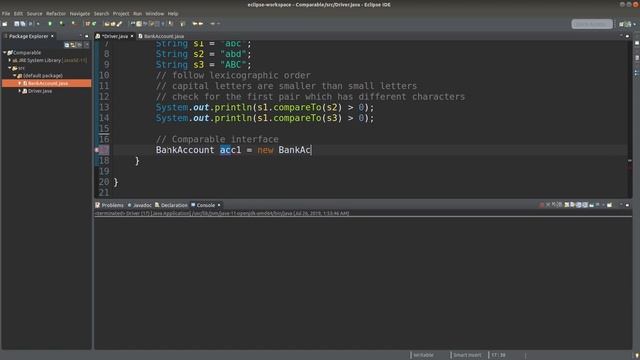Click the New Java Class icon

(x=94, y=24)
